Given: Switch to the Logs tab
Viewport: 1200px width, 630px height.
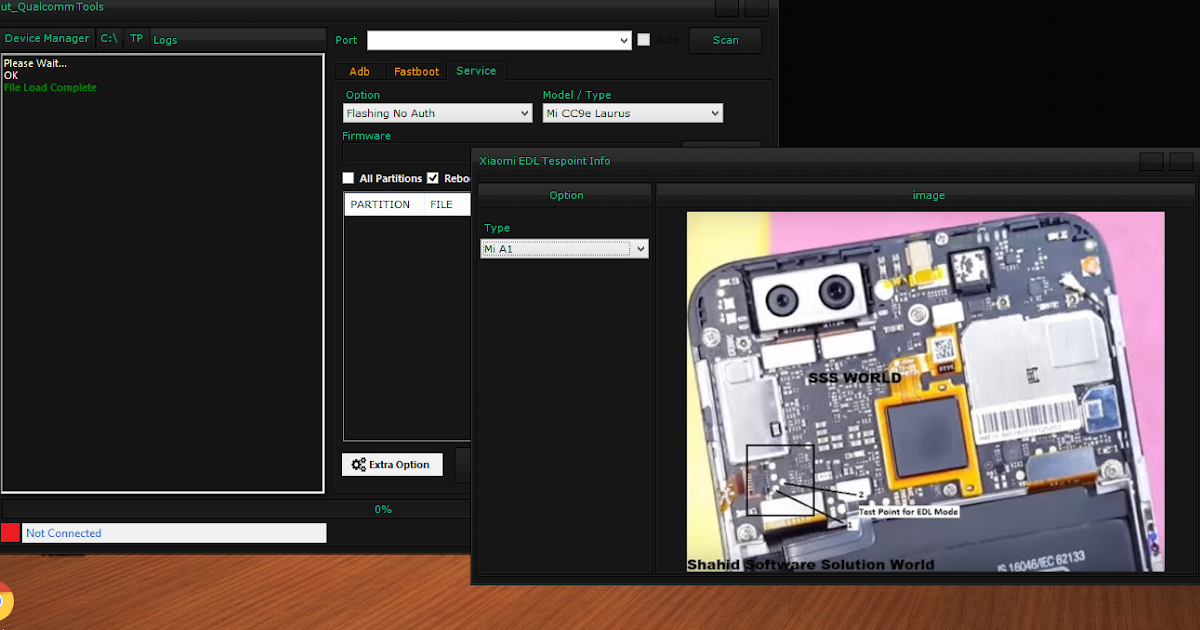Looking at the screenshot, I should coord(165,40).
